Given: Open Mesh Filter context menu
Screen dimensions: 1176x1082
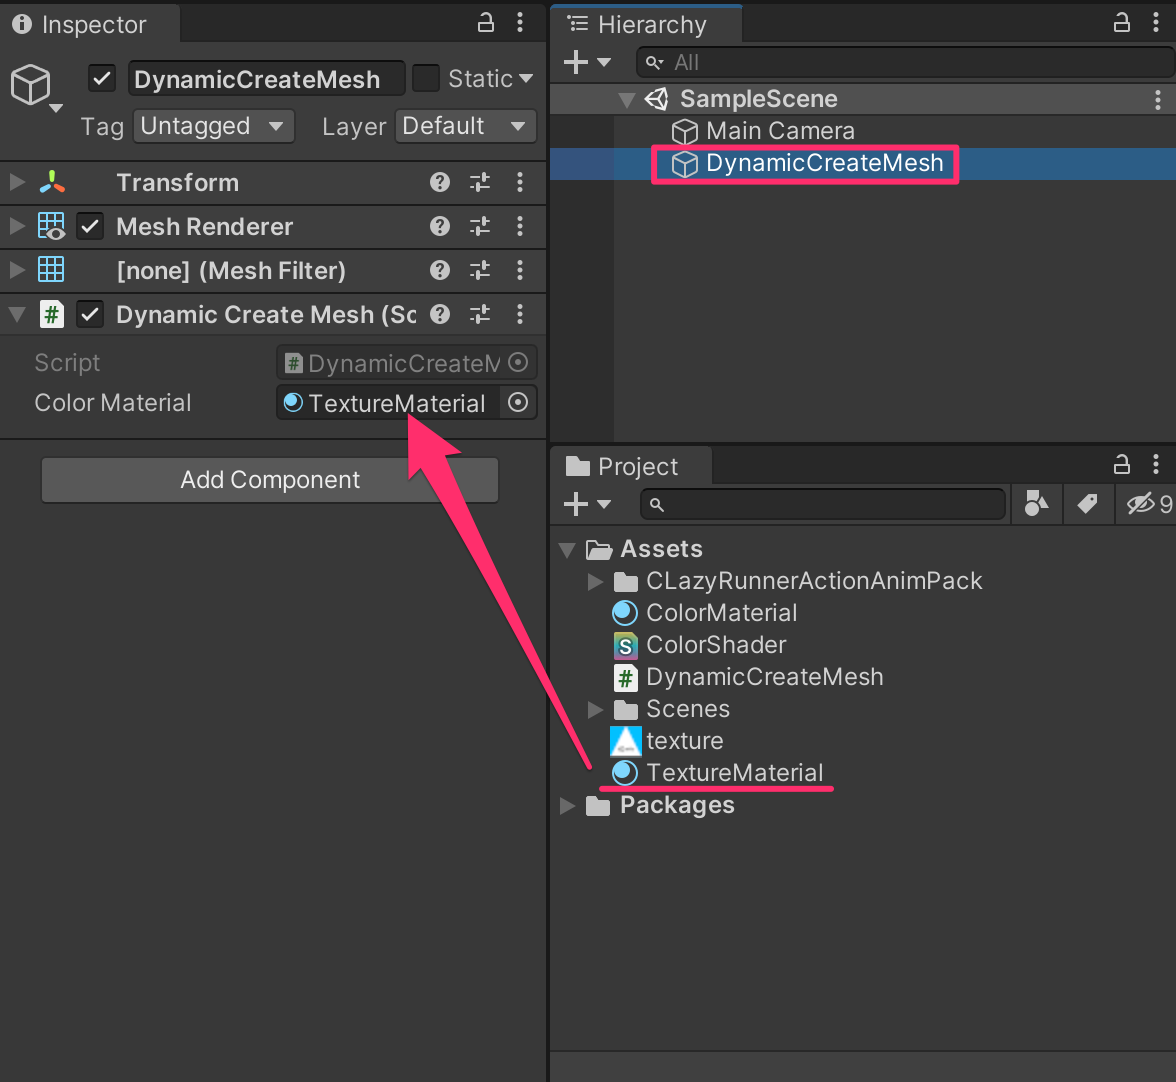Looking at the screenshot, I should (x=520, y=270).
